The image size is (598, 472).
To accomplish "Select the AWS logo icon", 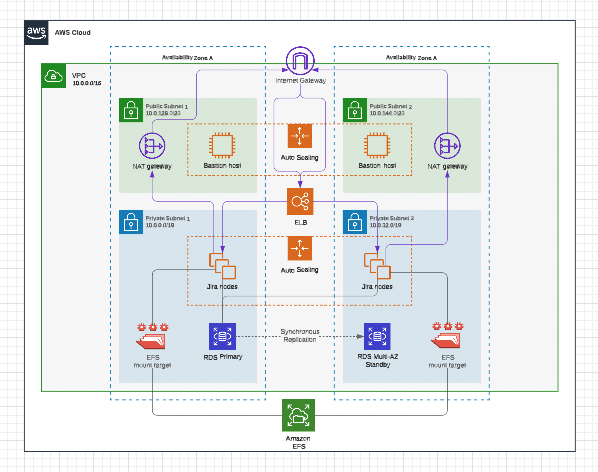I will (36, 33).
